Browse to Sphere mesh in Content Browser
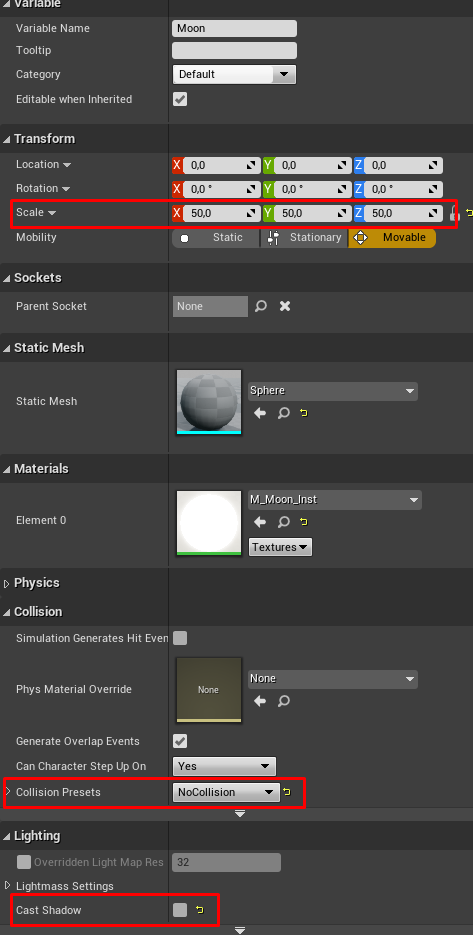Viewport: 473px width, 935px height. tap(284, 413)
